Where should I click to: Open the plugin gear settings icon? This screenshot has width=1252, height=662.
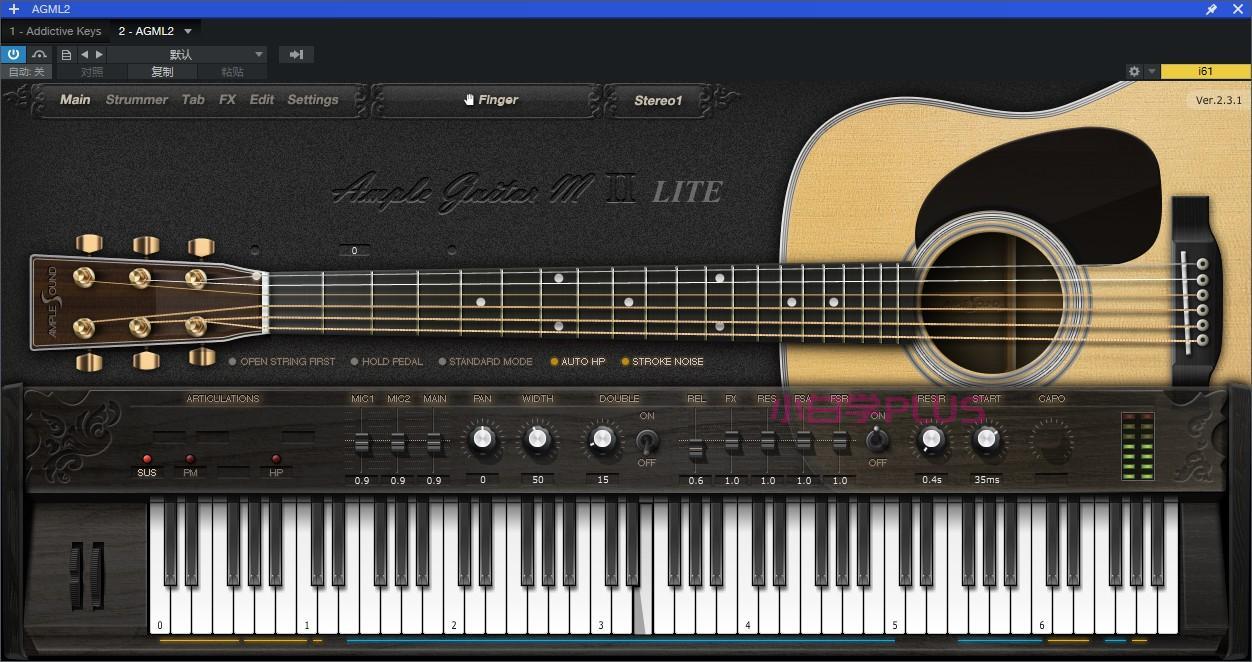coord(1134,72)
